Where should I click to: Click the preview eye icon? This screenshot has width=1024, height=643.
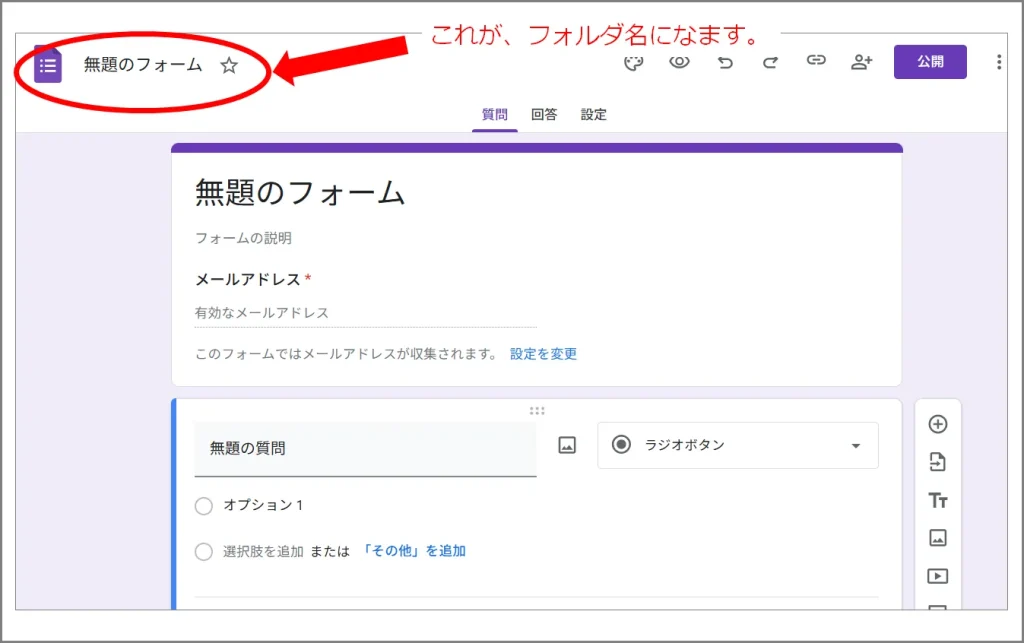(680, 62)
